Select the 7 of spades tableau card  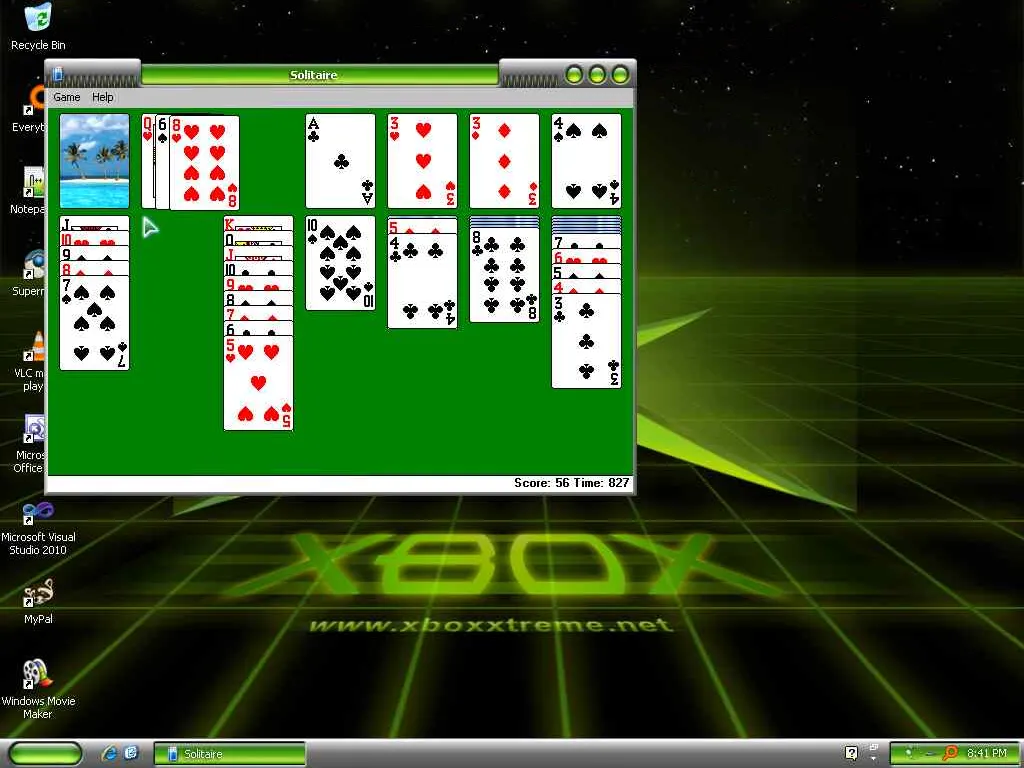coord(95,323)
